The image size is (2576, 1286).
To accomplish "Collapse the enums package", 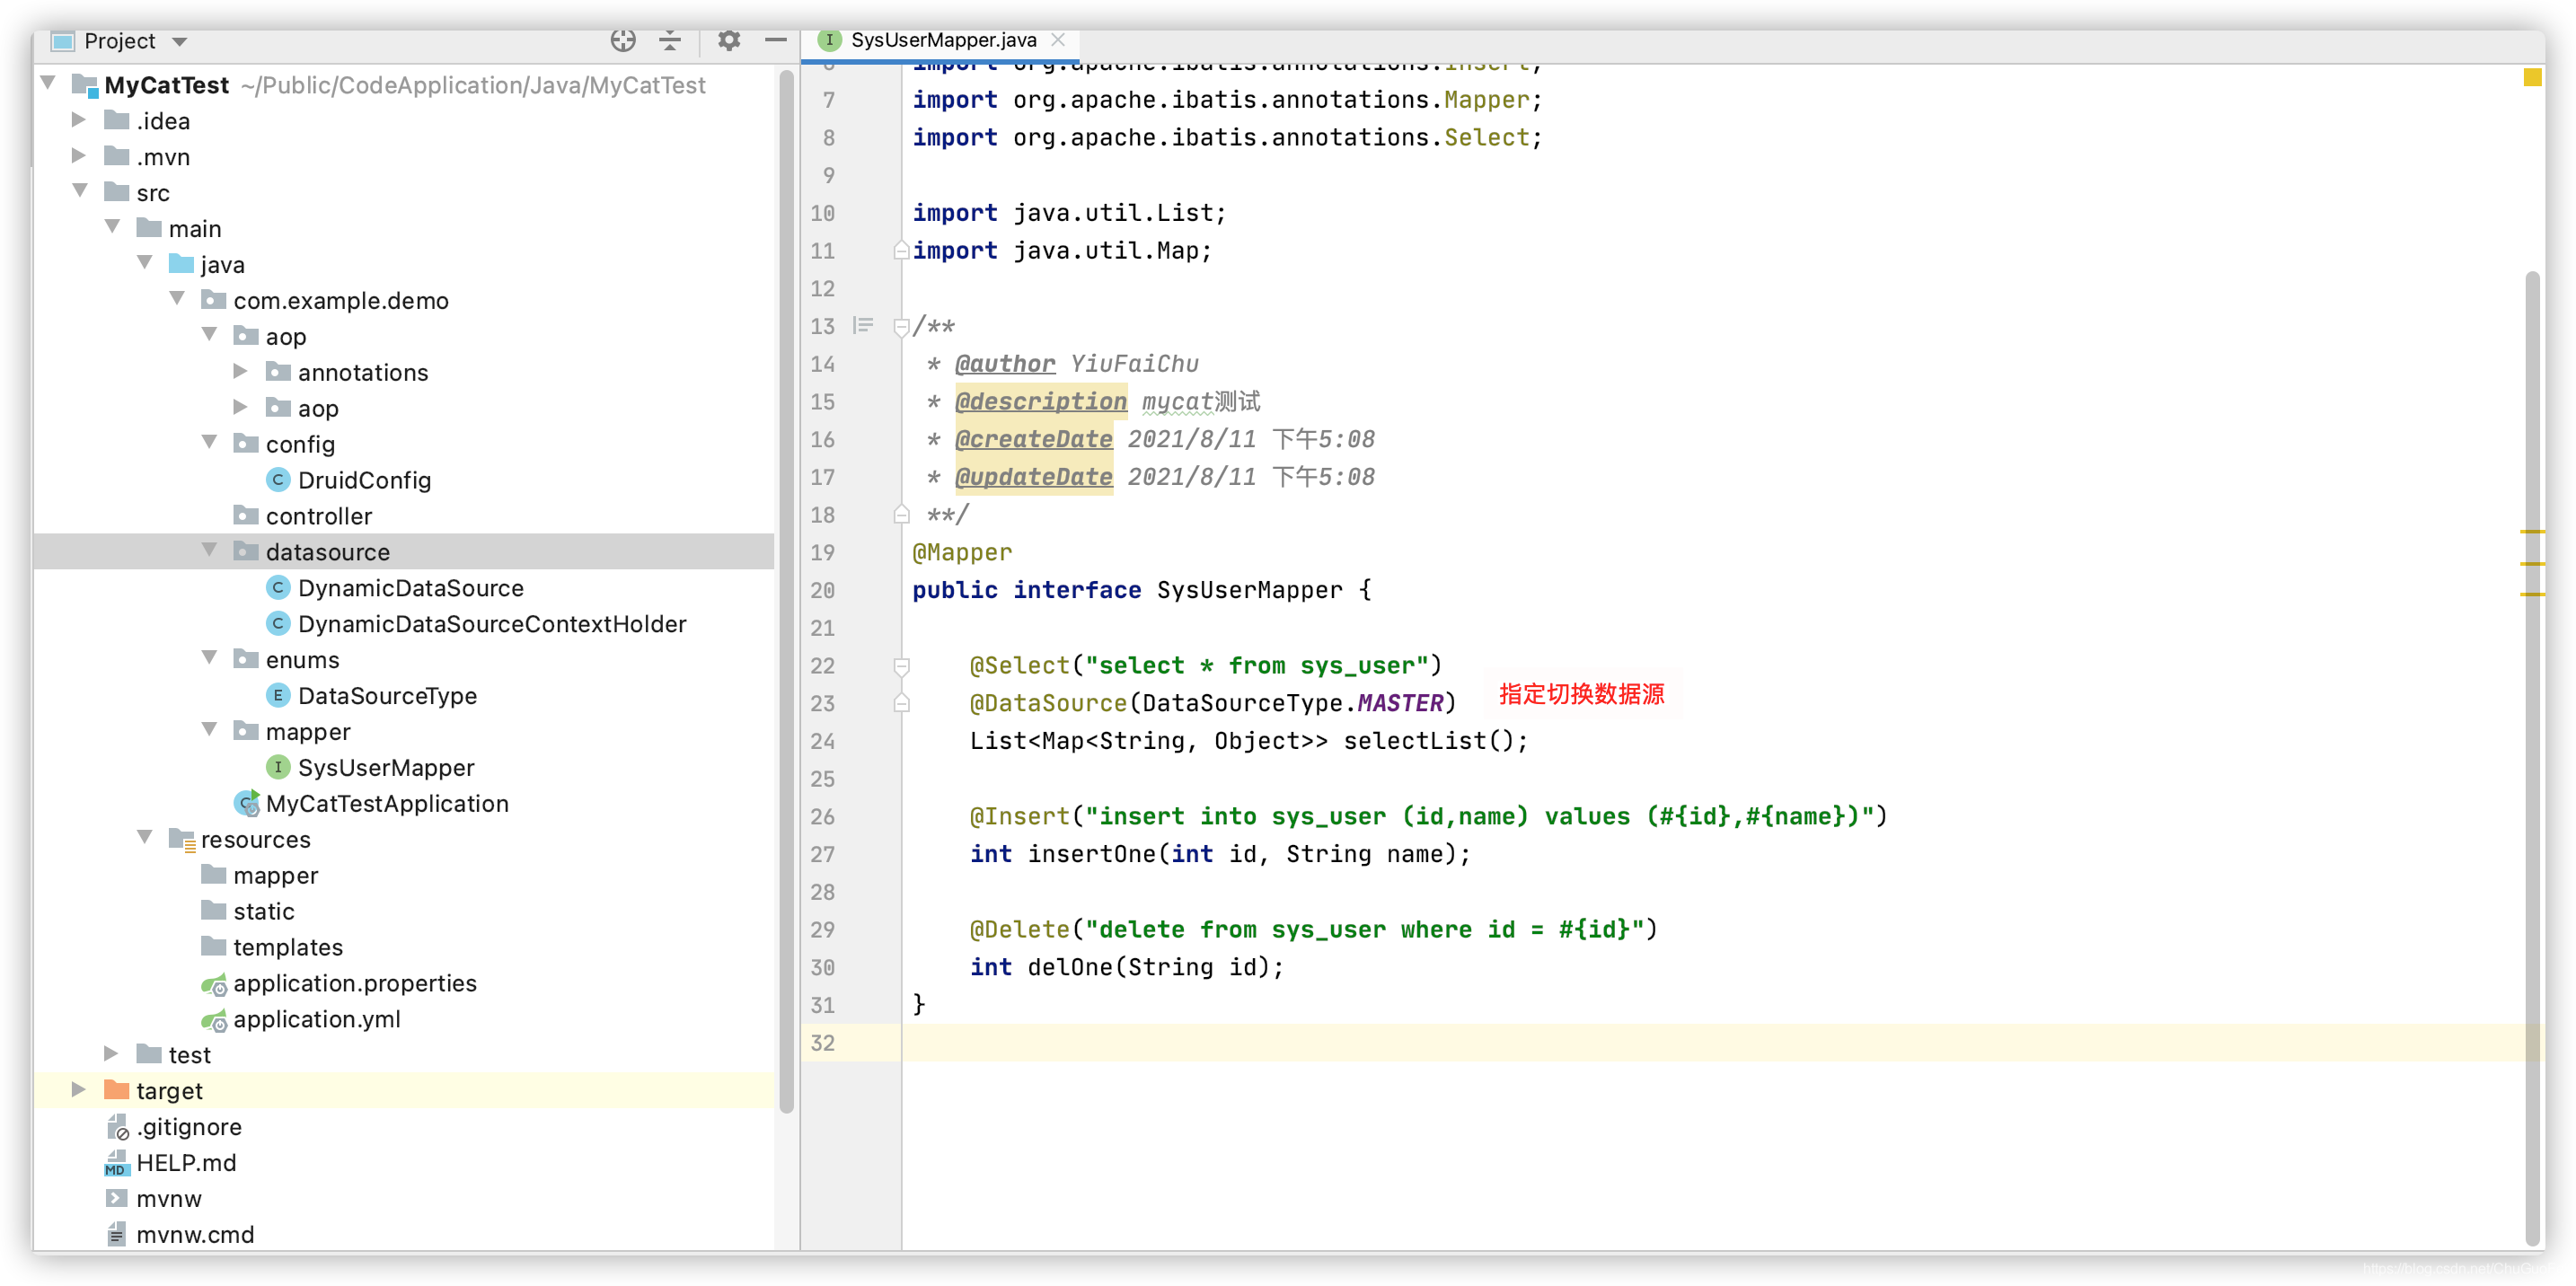I will tap(209, 658).
